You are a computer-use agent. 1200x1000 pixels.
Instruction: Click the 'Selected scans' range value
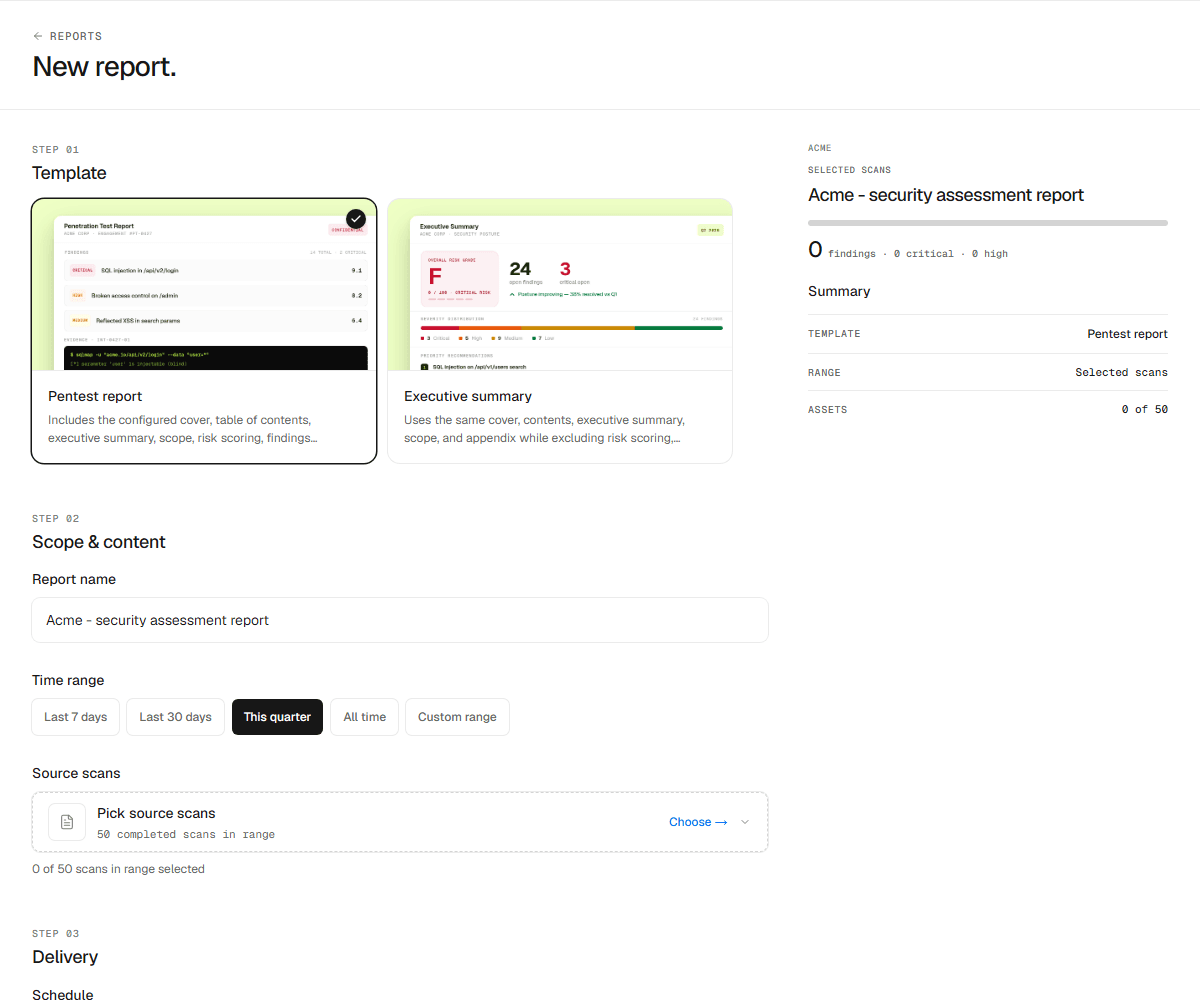coord(1121,372)
